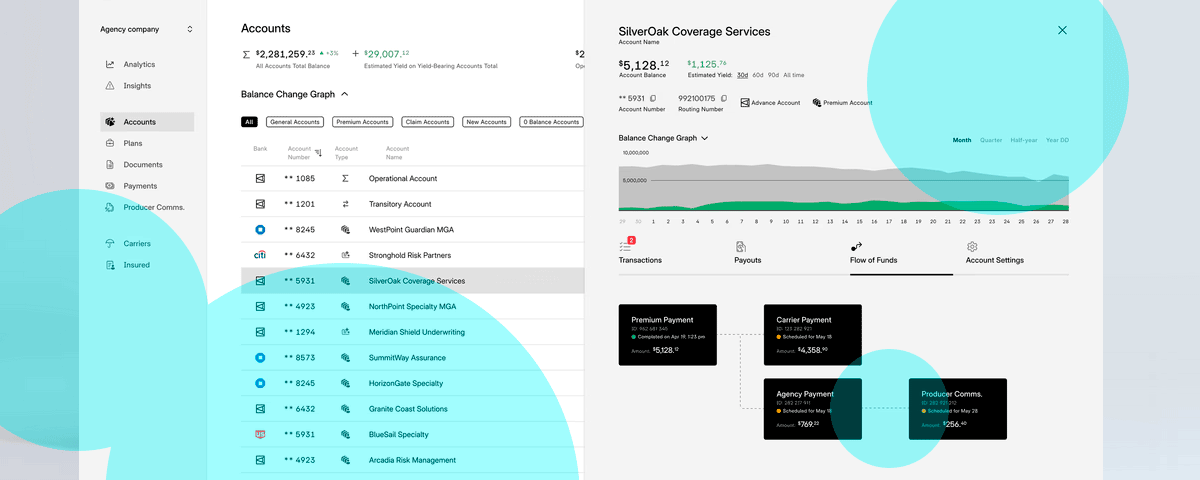Click the Account Type column header
Screen dimensions: 1200x480
[347, 153]
